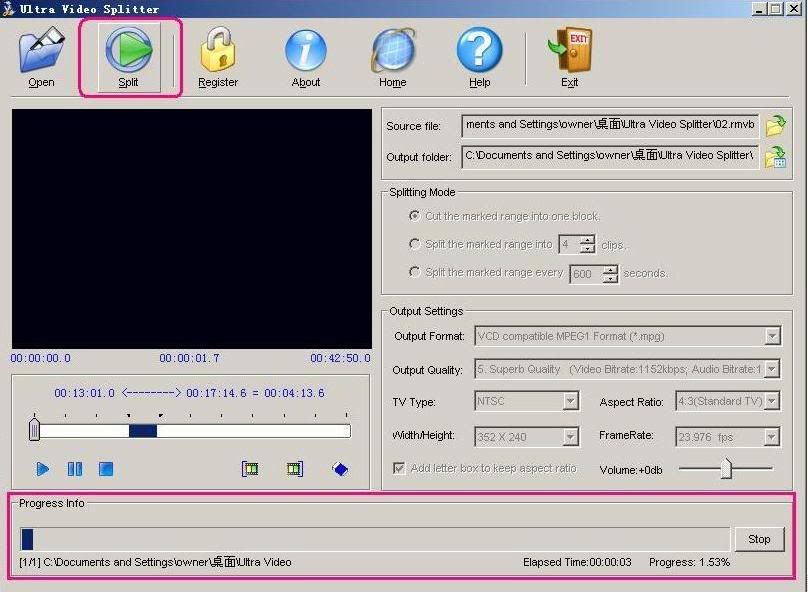The image size is (808, 592).
Task: Click range end time 00:17:14.6
Action: click(x=216, y=393)
